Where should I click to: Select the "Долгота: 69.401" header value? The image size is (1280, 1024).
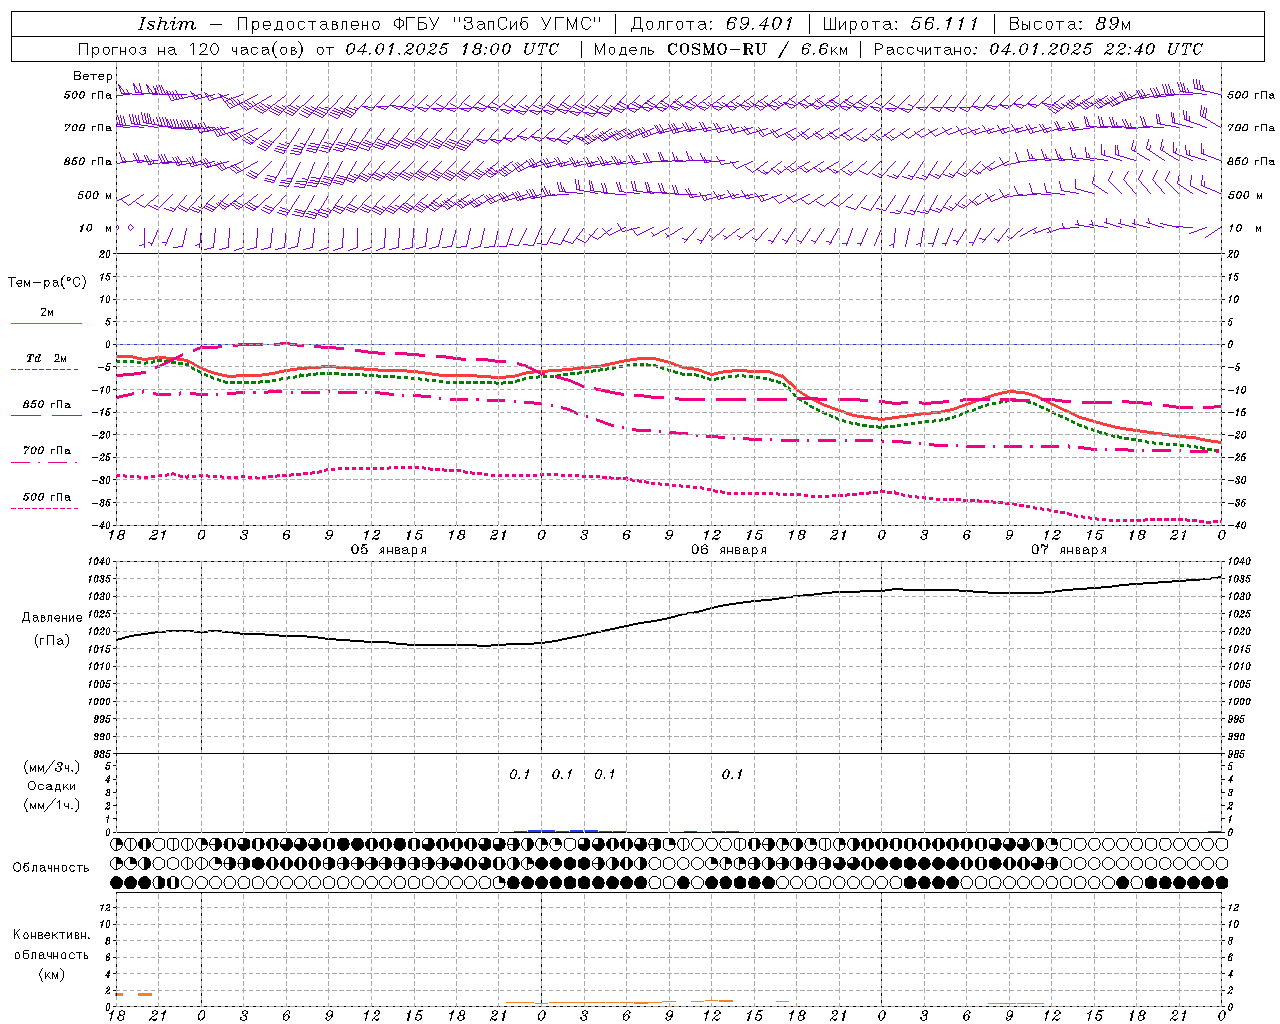point(712,24)
